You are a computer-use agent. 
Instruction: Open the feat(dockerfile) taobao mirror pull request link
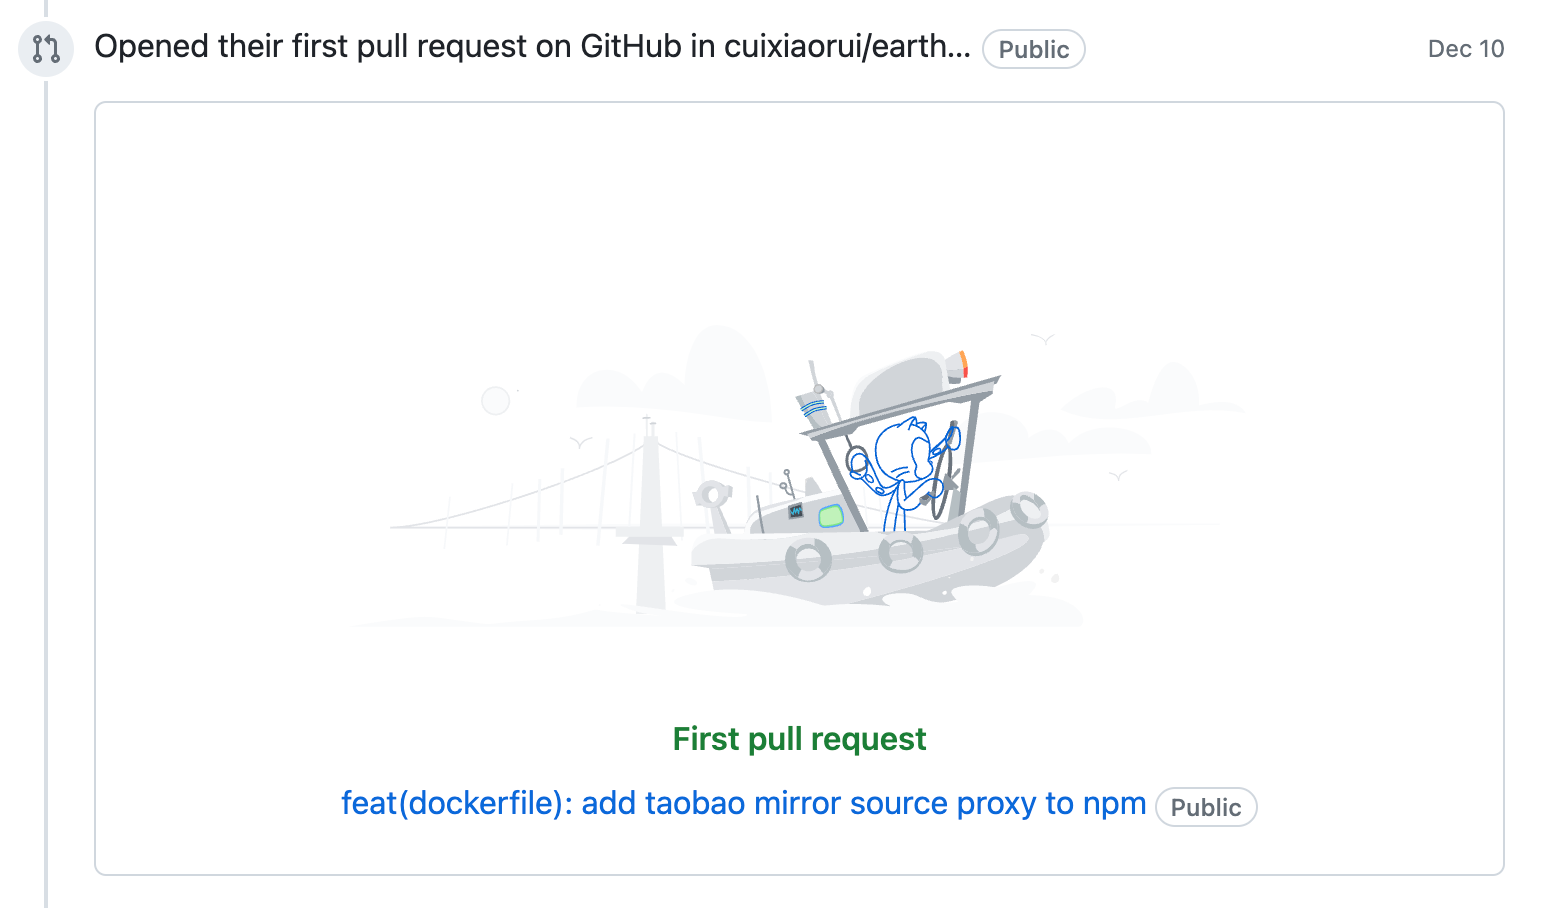(x=743, y=803)
